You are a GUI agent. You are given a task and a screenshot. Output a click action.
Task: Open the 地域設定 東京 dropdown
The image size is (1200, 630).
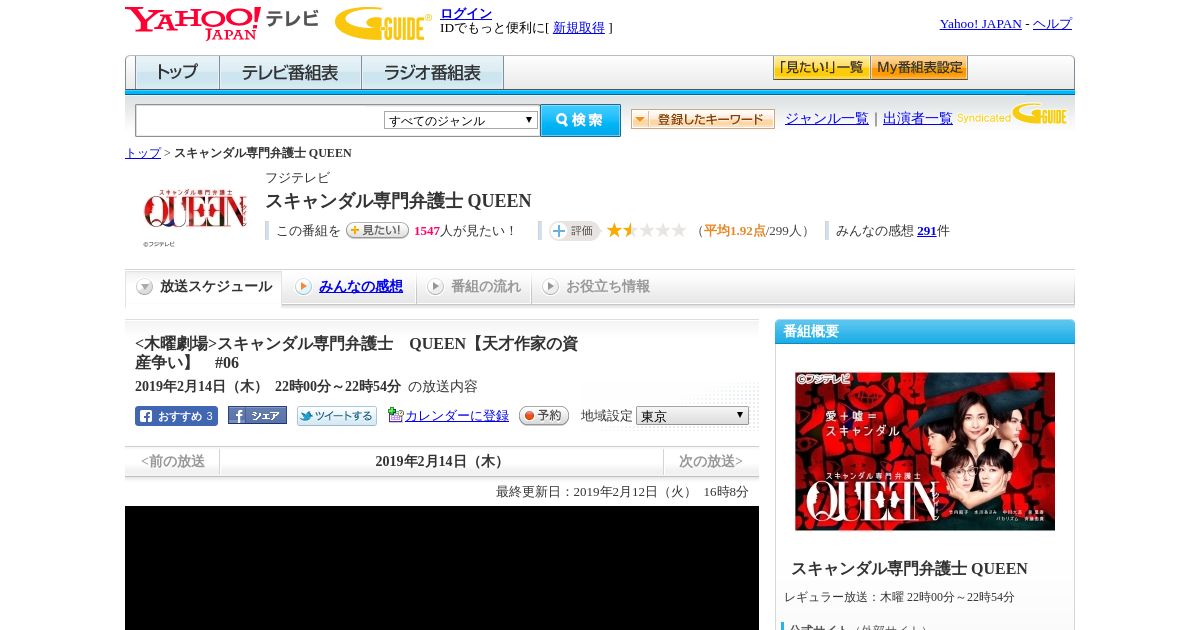point(692,415)
